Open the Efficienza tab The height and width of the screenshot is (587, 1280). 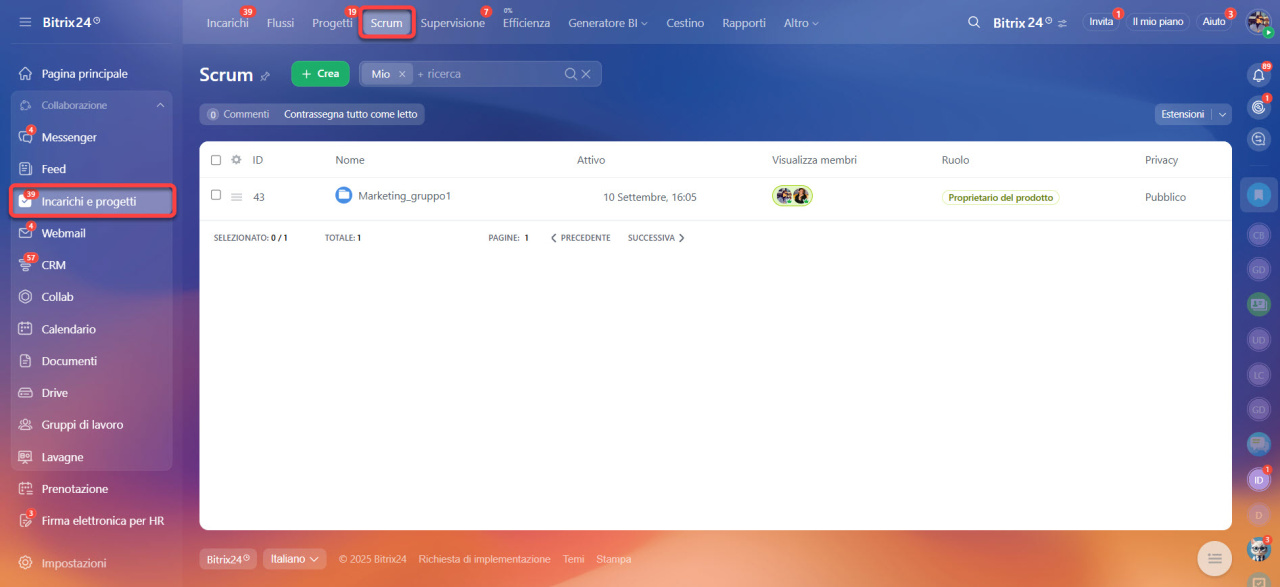[526, 23]
